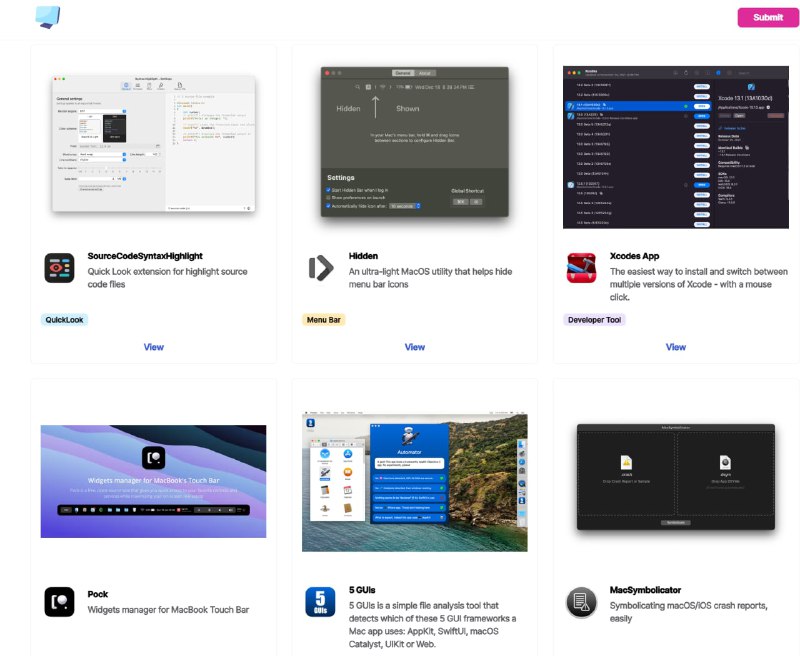Click "Widgets manager for MacBook Touch Bar" description
The image size is (800, 656).
coord(168,610)
